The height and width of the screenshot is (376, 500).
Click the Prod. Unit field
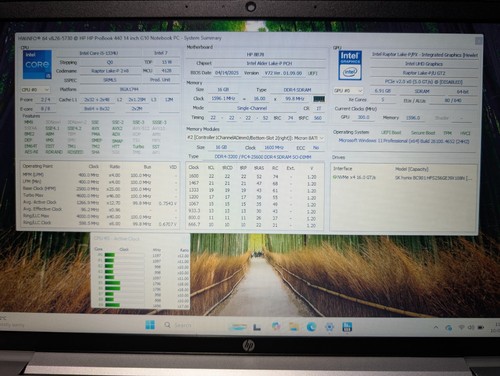coord(160,80)
